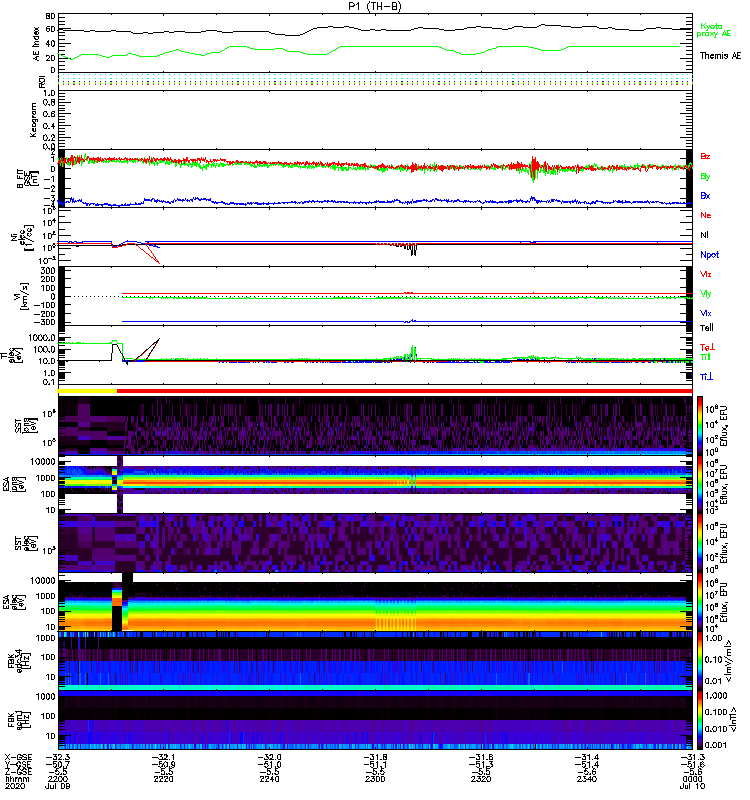Click the -32.3 X-GSE value
Viewport: 750px width, 800px height.
58,758
